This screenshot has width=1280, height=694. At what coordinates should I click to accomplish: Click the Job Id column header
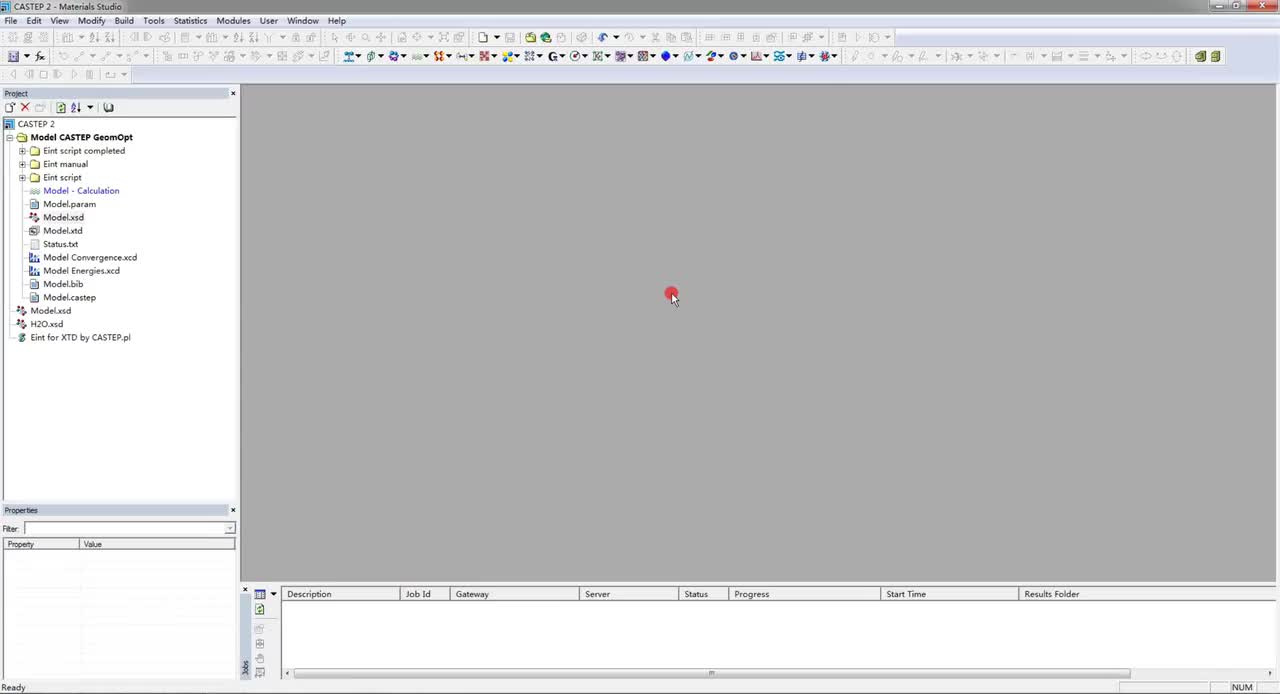pyautogui.click(x=425, y=594)
